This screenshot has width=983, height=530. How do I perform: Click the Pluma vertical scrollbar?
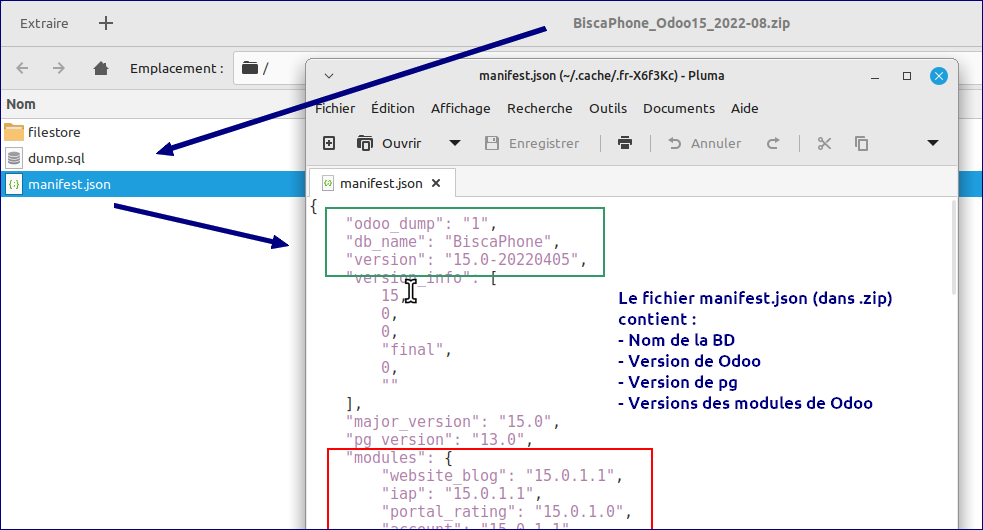[x=954, y=248]
